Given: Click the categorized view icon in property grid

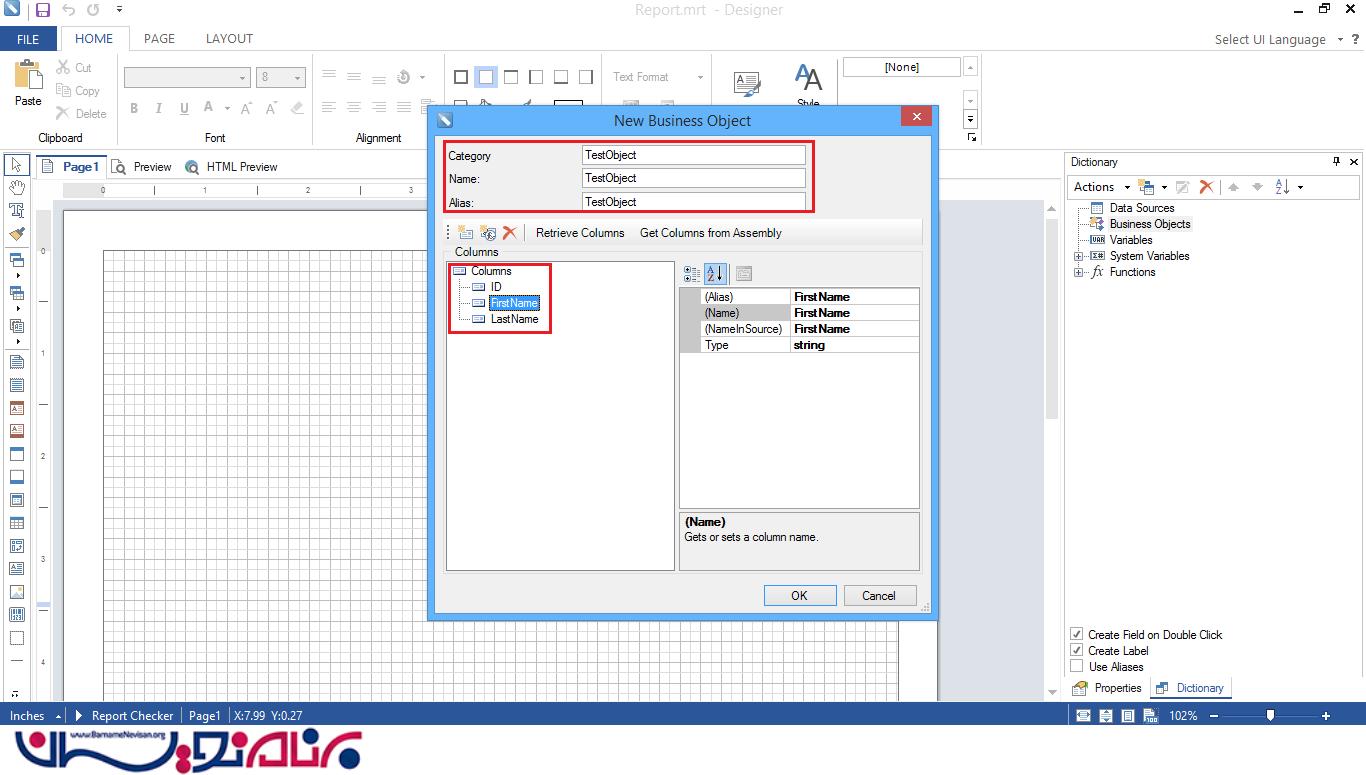Looking at the screenshot, I should (x=692, y=274).
